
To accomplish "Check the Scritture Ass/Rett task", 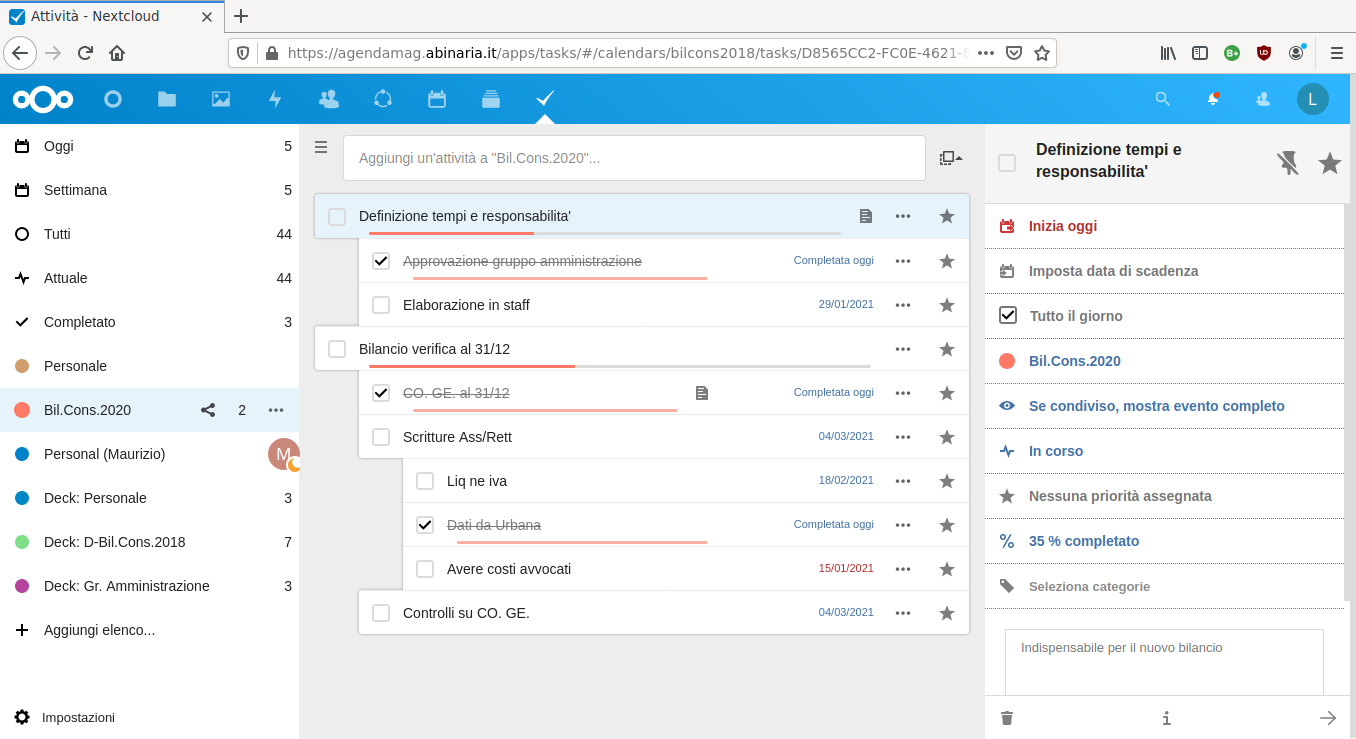I will (381, 437).
